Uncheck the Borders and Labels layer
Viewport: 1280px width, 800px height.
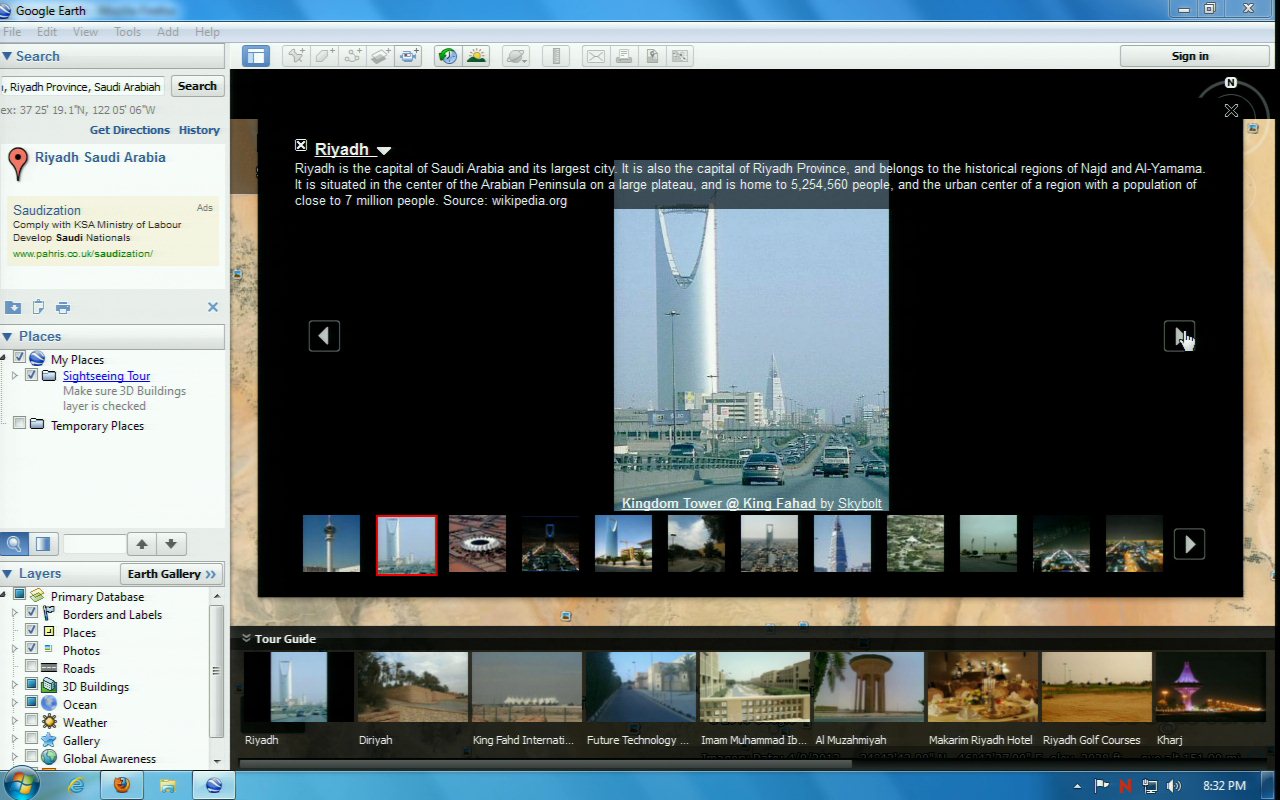point(32,614)
